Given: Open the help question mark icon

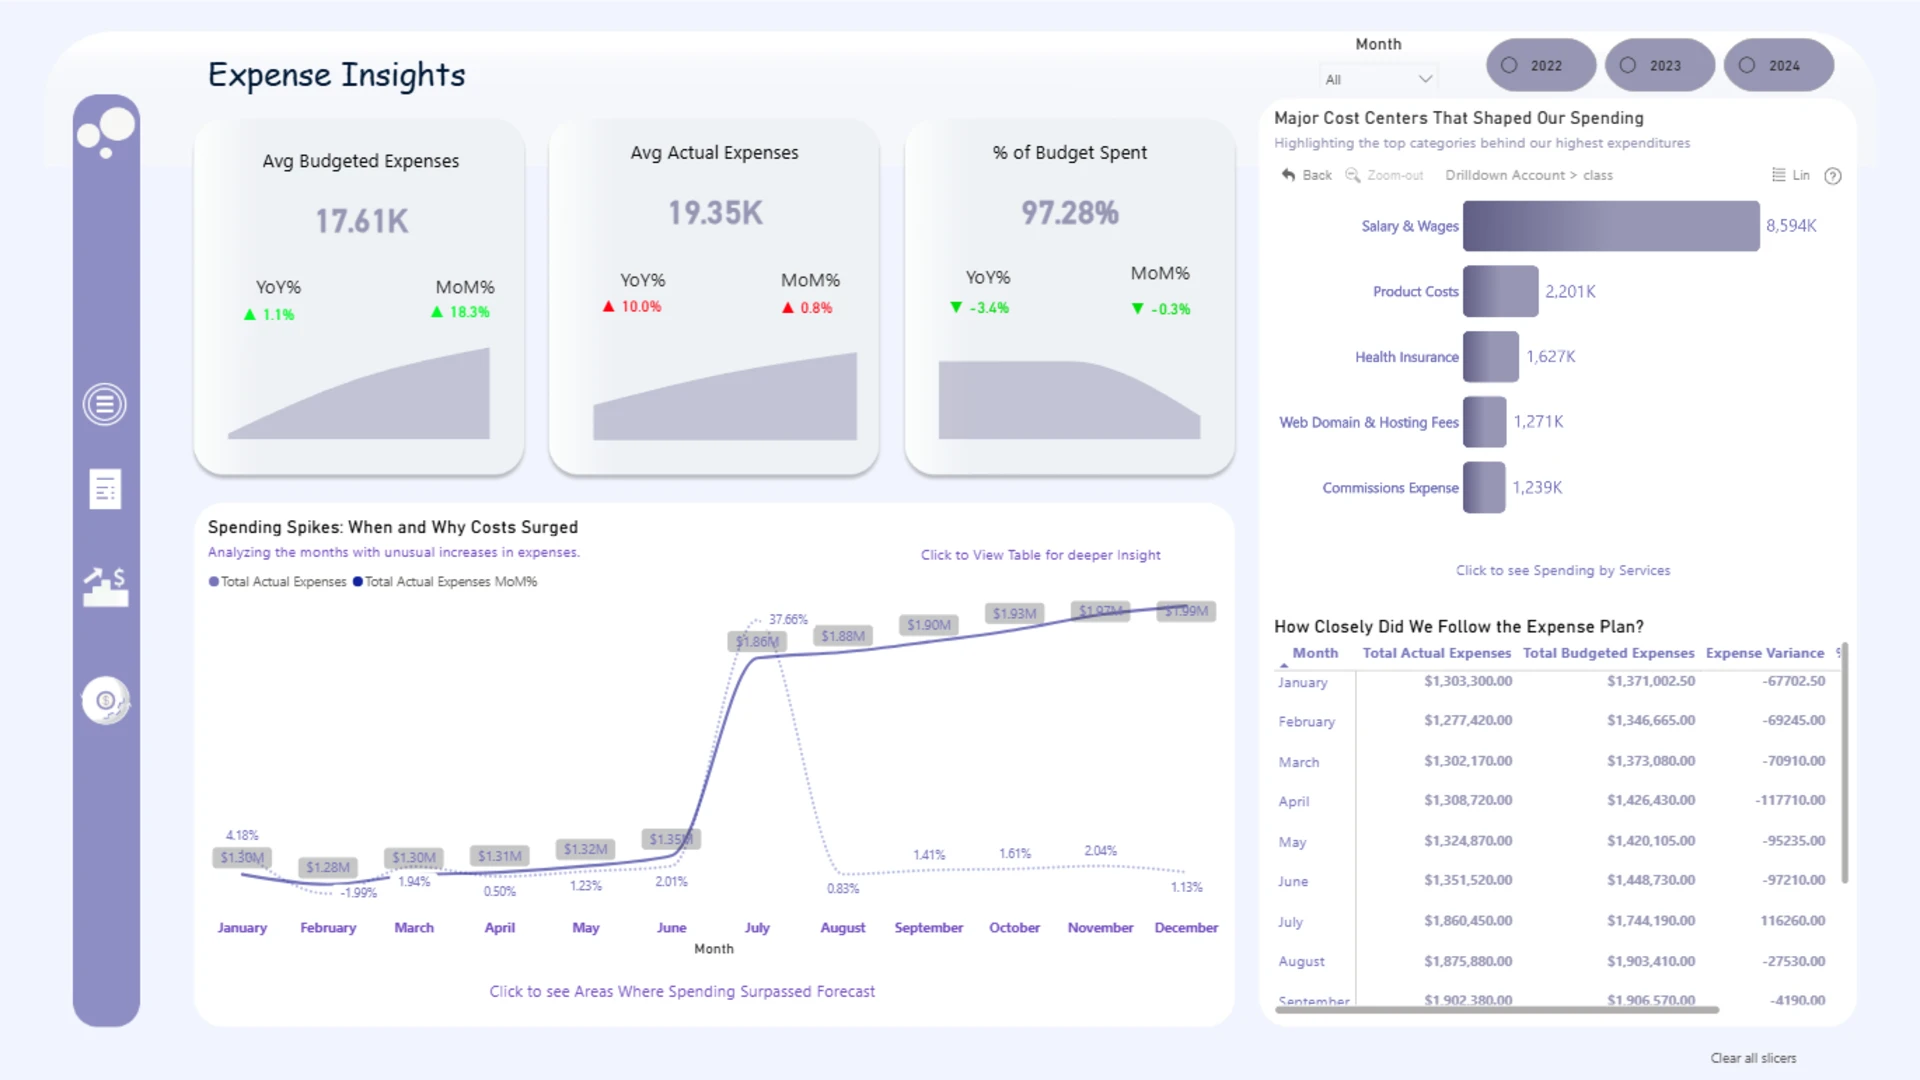Looking at the screenshot, I should coord(1833,176).
